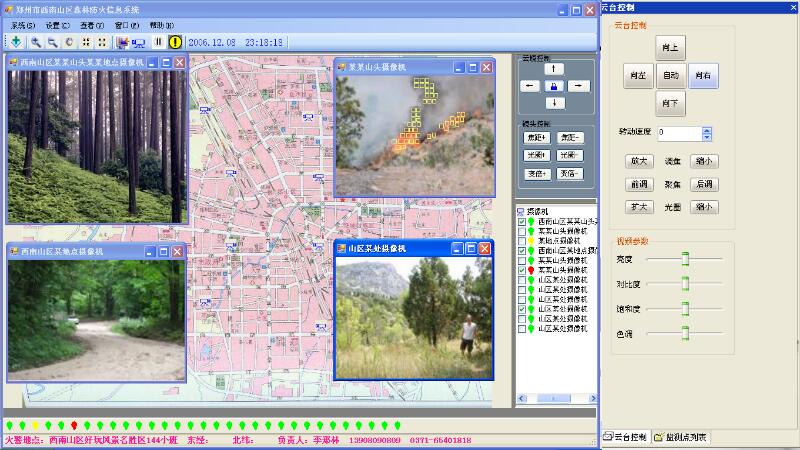800x450 pixels.
Task: Increase rotation speed with the spinner up arrow
Action: [x=707, y=129]
